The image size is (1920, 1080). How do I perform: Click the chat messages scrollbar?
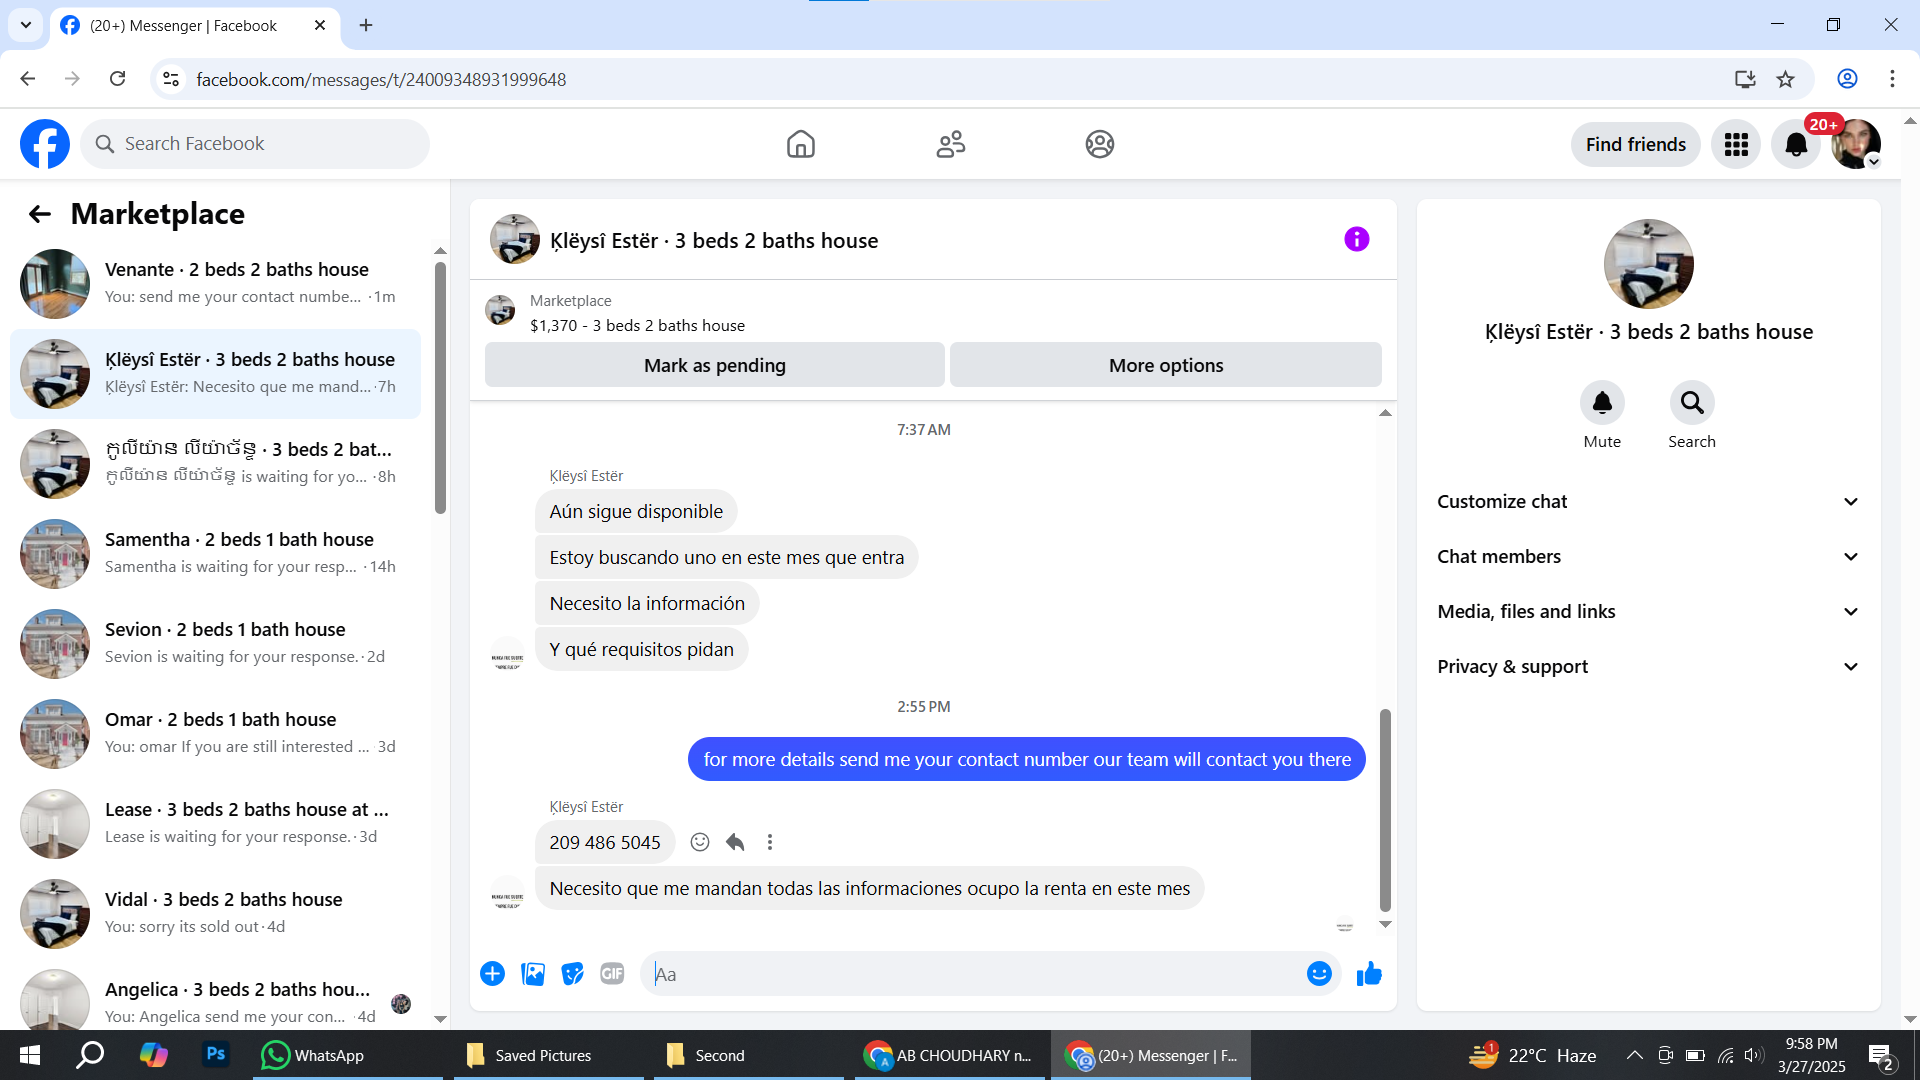(x=1385, y=810)
